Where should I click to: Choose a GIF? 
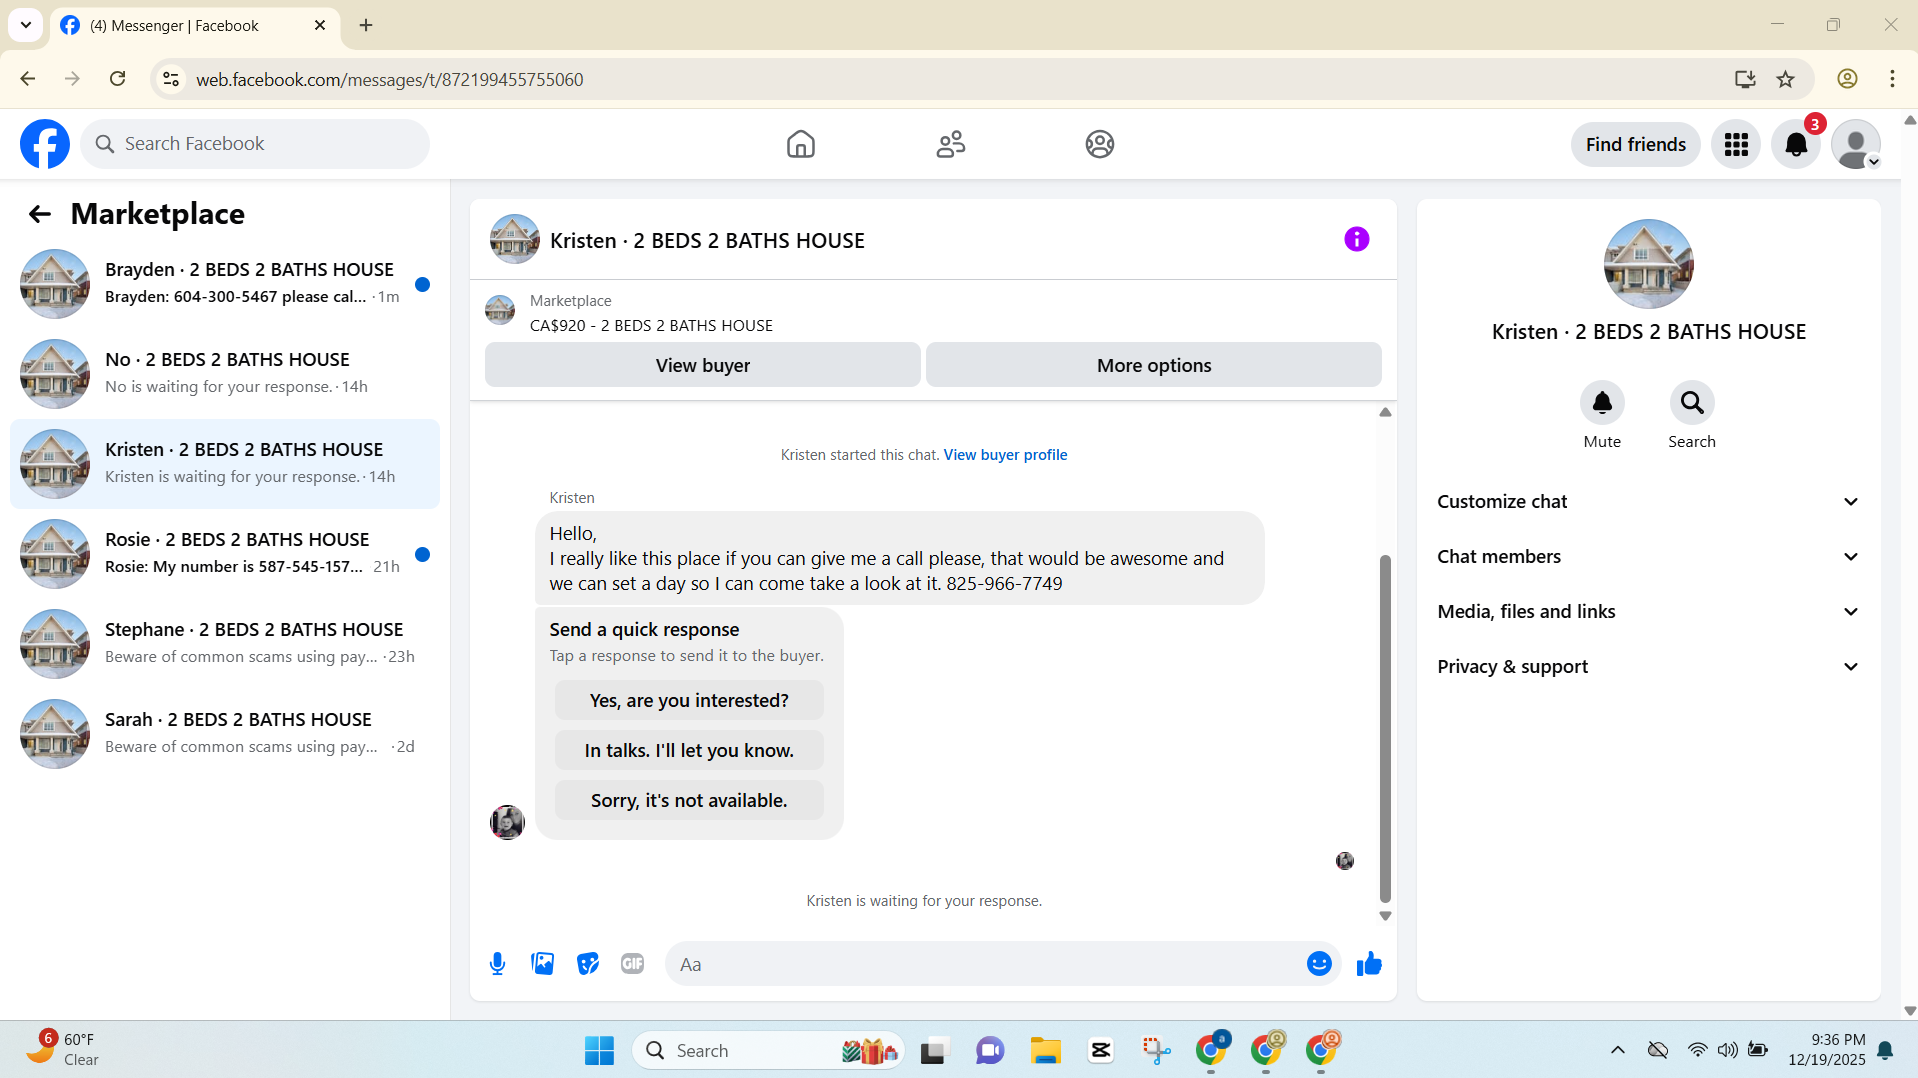coord(632,964)
